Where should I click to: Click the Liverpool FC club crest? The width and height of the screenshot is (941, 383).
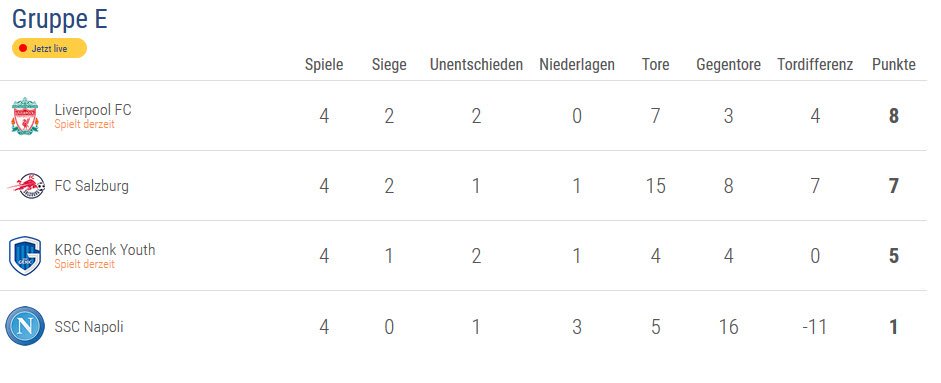25,116
